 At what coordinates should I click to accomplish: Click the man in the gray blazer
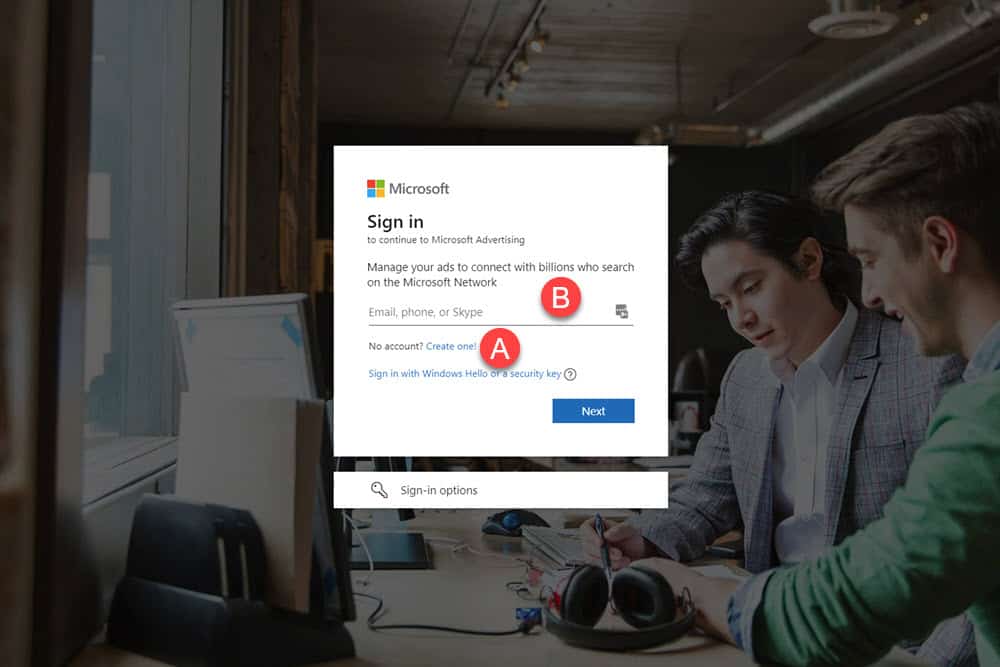784,383
